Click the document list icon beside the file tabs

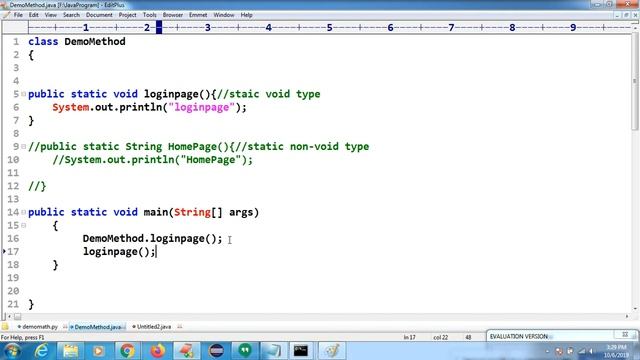(x=5, y=327)
